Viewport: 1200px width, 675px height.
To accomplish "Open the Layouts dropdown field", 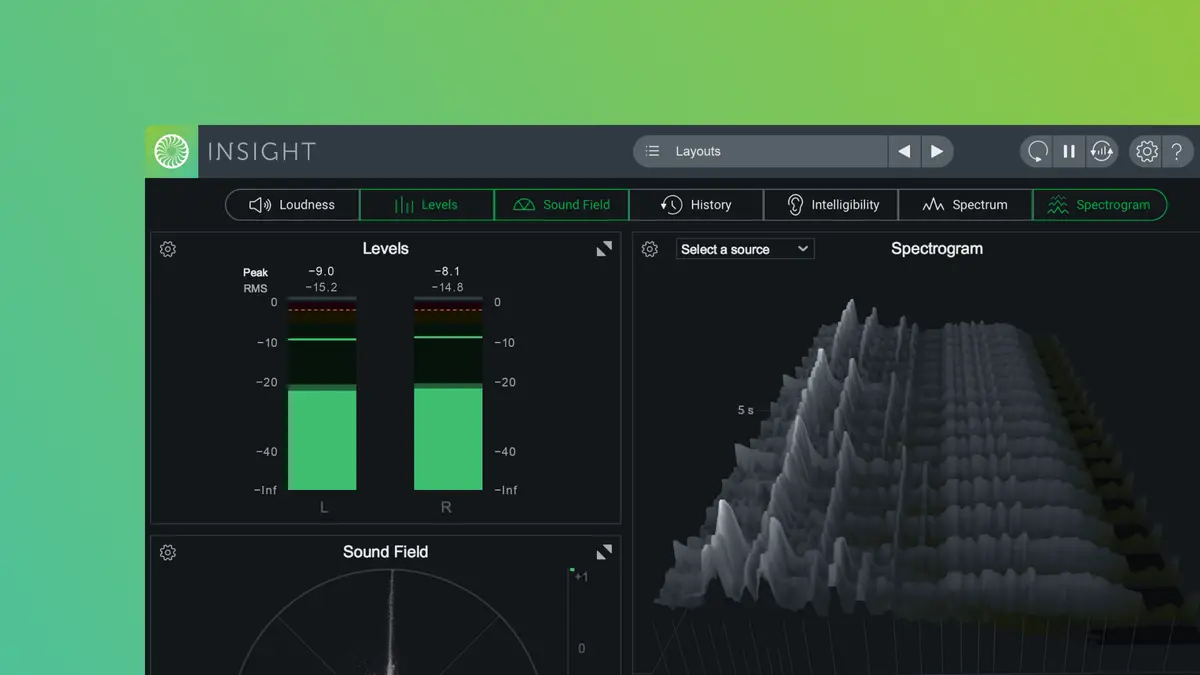I will coord(761,151).
